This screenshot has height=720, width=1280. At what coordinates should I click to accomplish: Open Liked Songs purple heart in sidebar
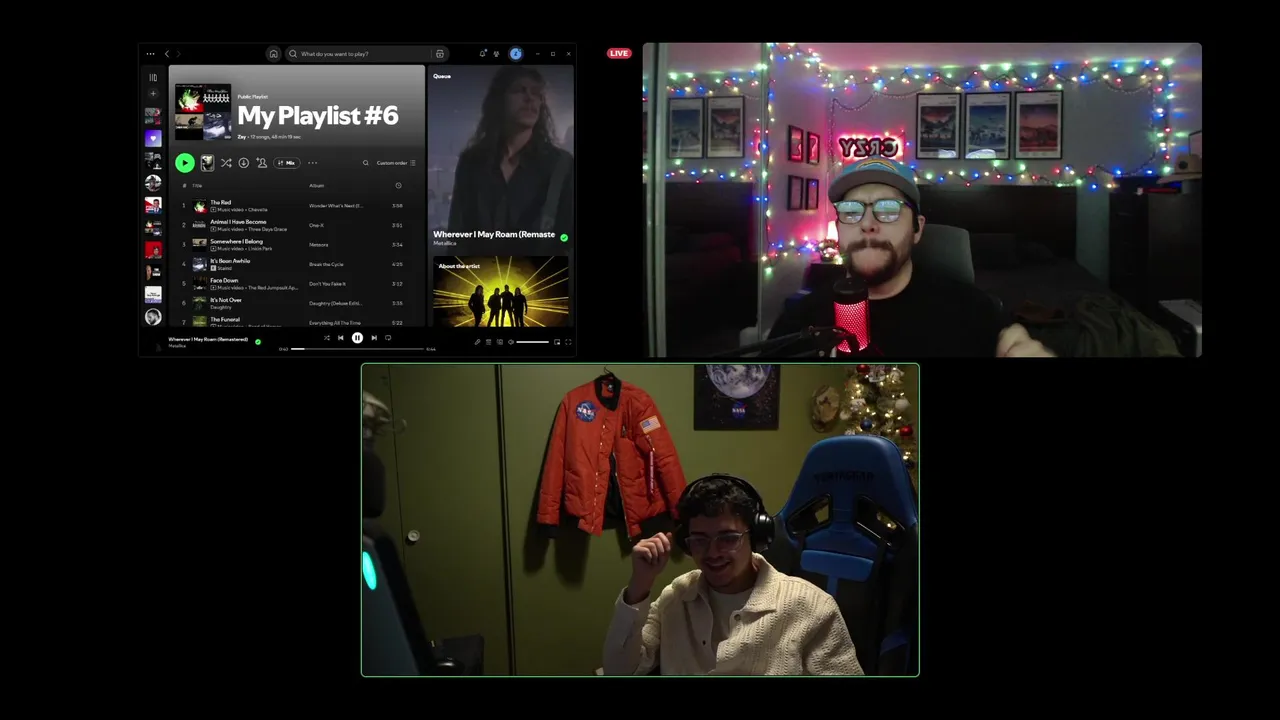click(x=153, y=138)
